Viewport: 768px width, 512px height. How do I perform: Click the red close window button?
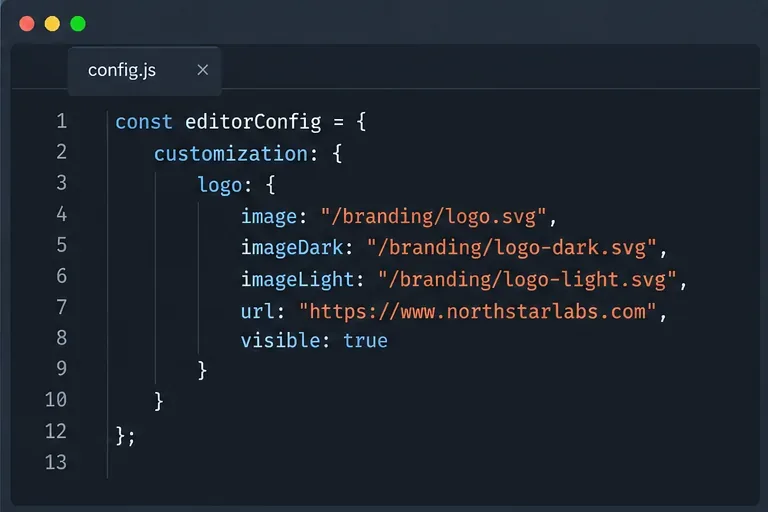point(27,24)
